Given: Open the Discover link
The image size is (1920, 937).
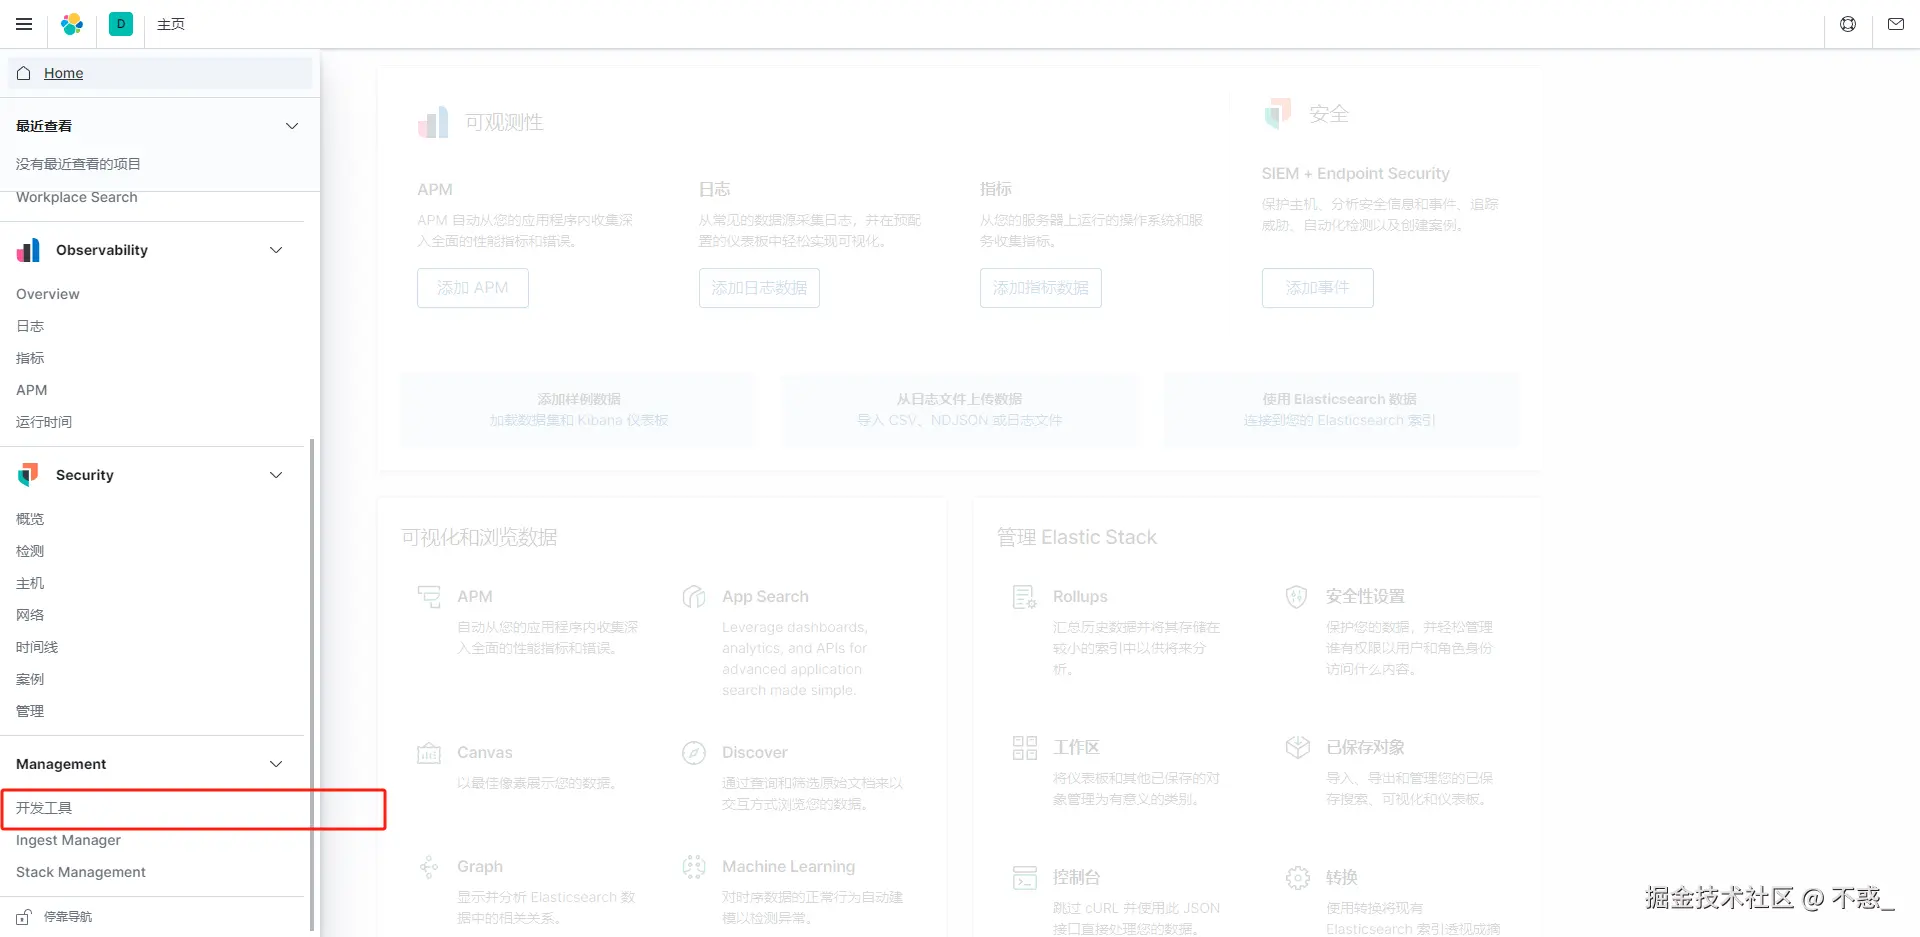Looking at the screenshot, I should [755, 753].
